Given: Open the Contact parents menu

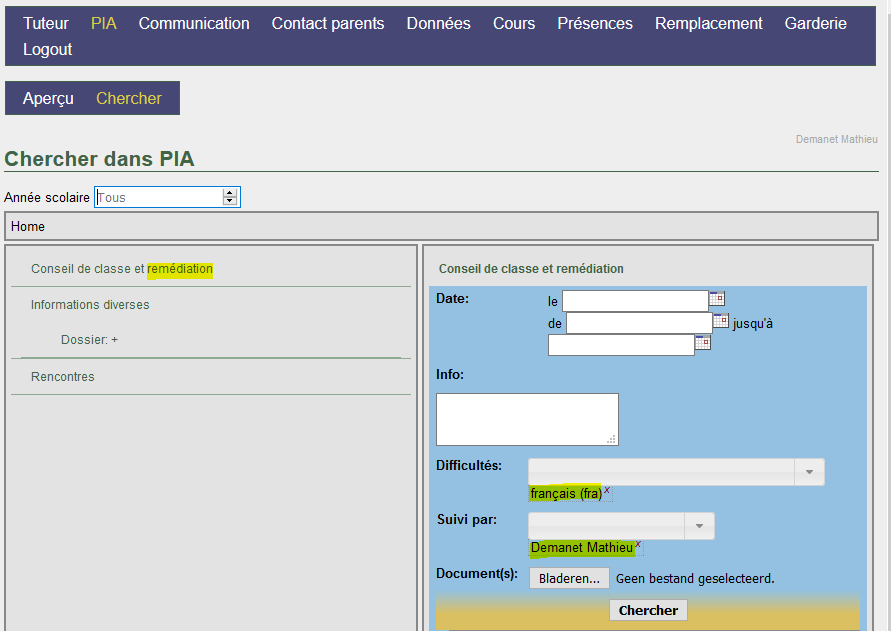Looking at the screenshot, I should (x=328, y=23).
